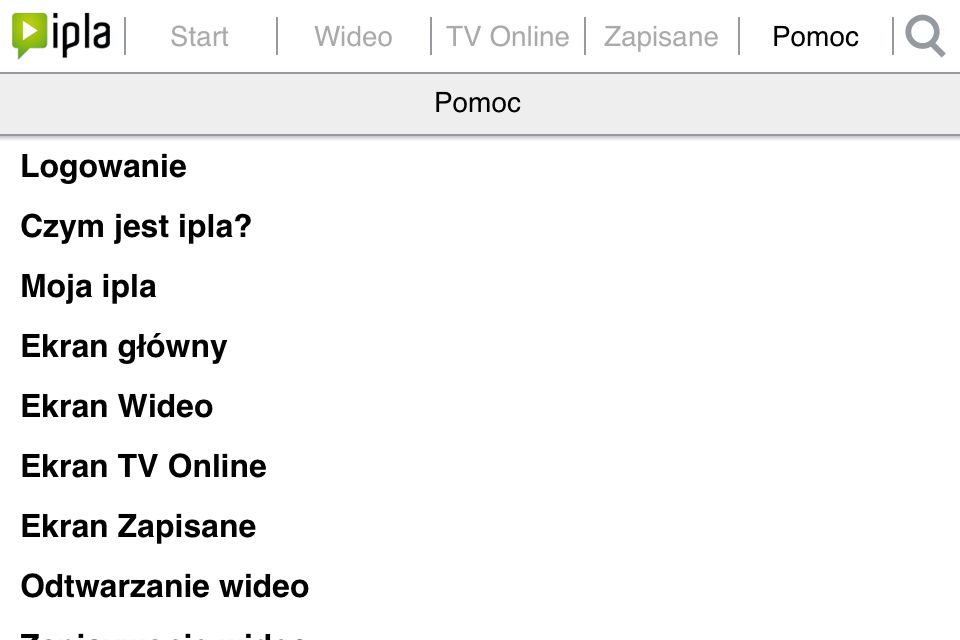This screenshot has width=960, height=640.
Task: Click empty area beside Logowanie row
Action: tap(569, 167)
